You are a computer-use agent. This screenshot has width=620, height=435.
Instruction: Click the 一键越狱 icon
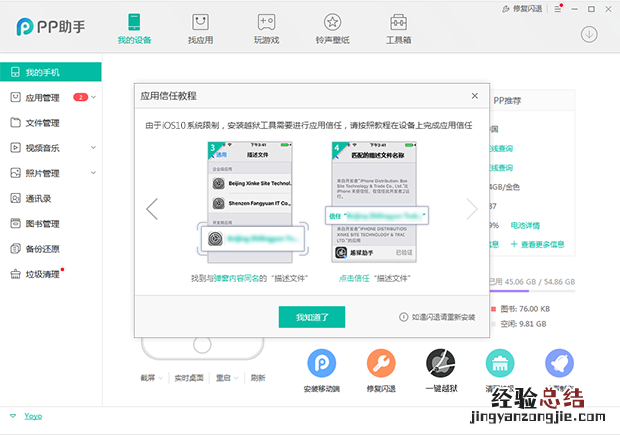440,363
